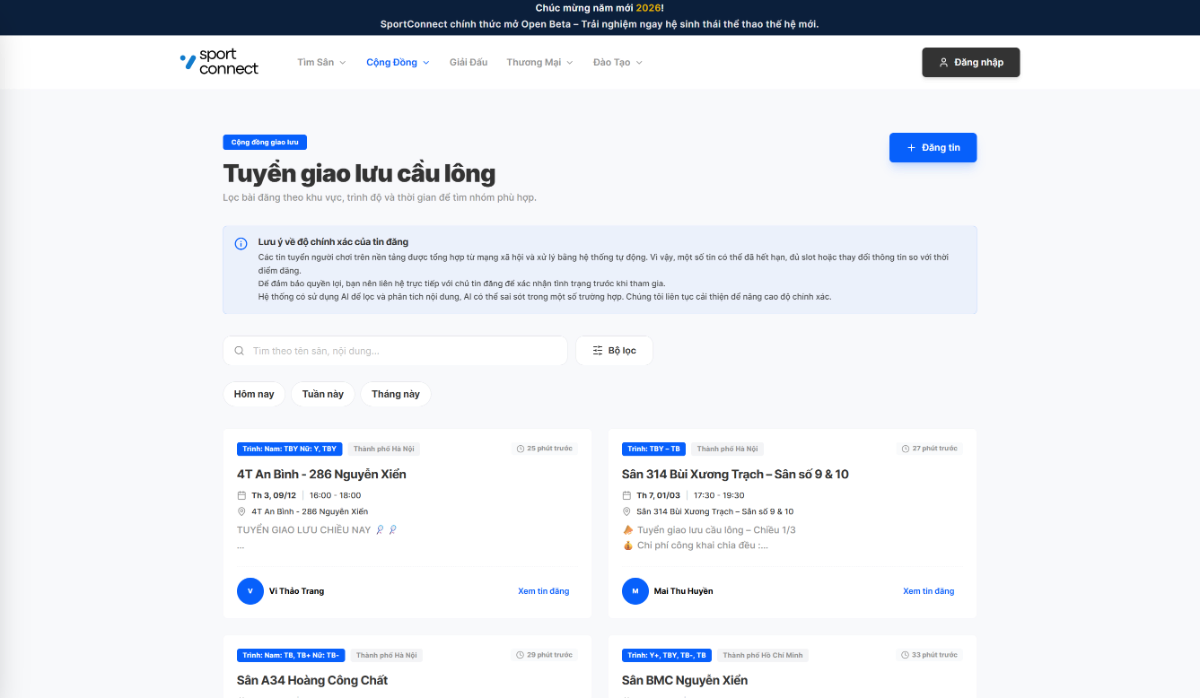1200x698 pixels.
Task: Open the Bộ lọc filter panel
Action: coord(614,351)
